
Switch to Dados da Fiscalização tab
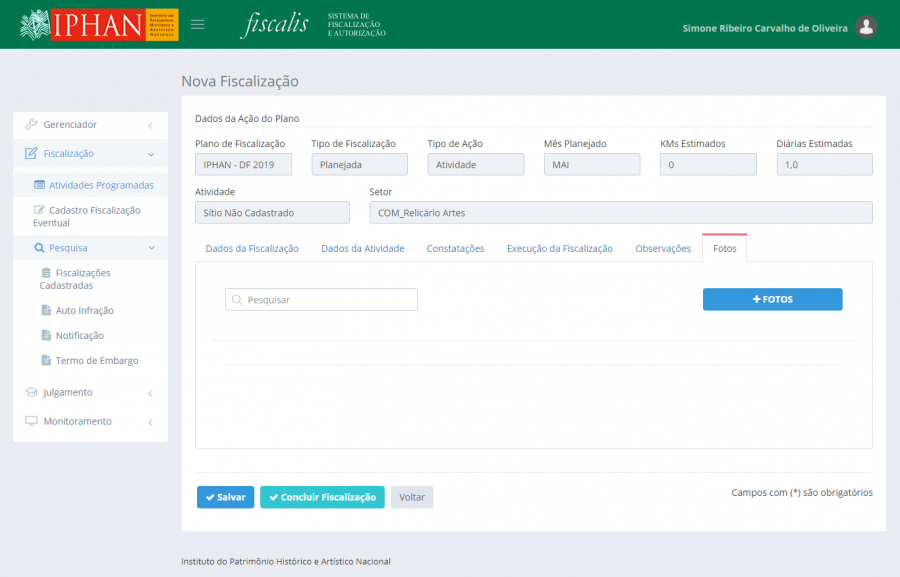tap(252, 248)
